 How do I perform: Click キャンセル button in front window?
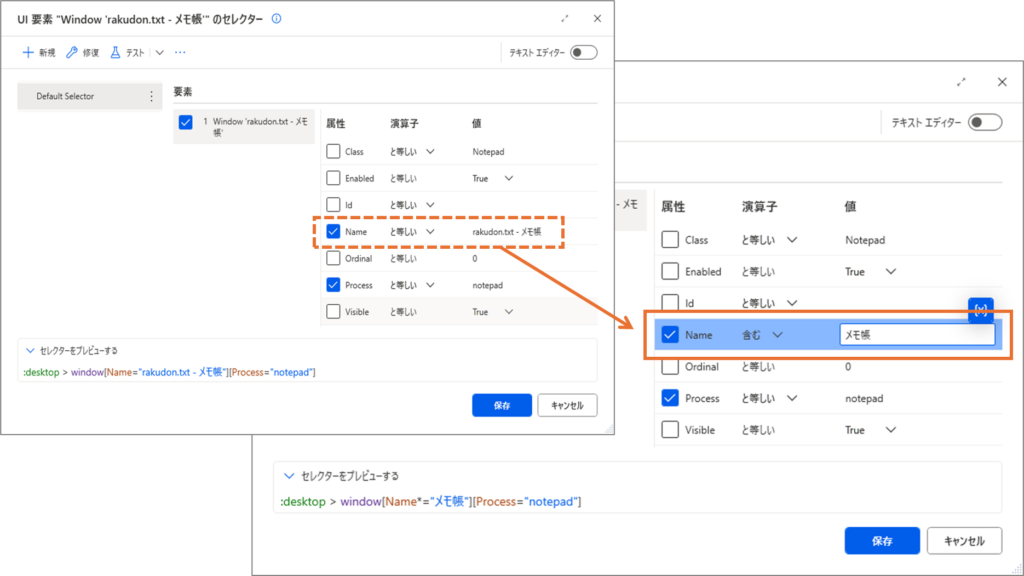(x=965, y=541)
